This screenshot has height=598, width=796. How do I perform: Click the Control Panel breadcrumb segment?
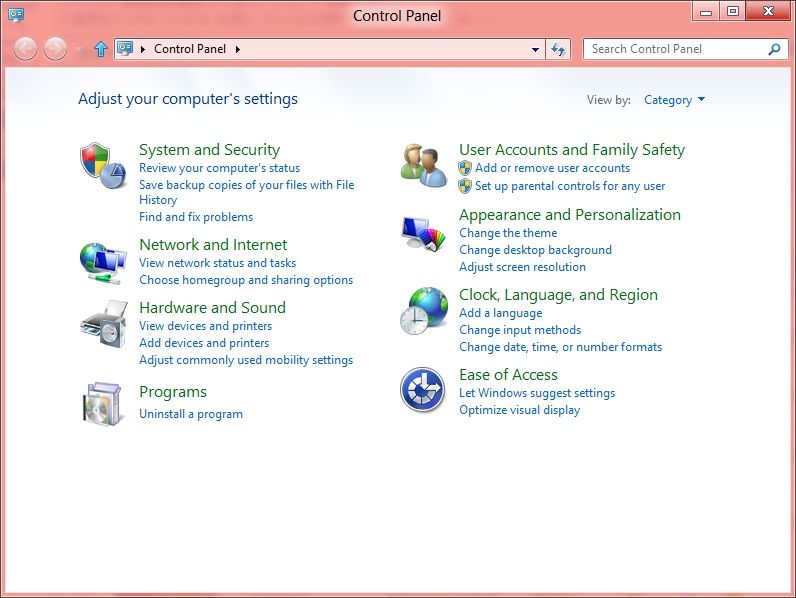tap(190, 49)
